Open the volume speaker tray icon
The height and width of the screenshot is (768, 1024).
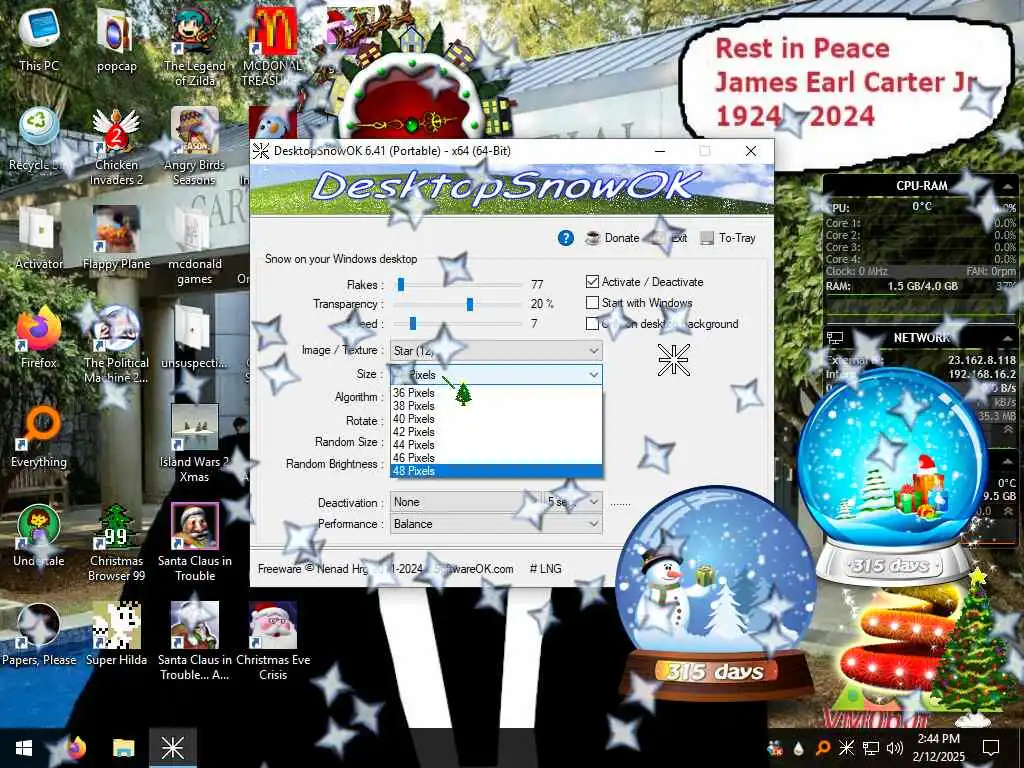click(895, 748)
